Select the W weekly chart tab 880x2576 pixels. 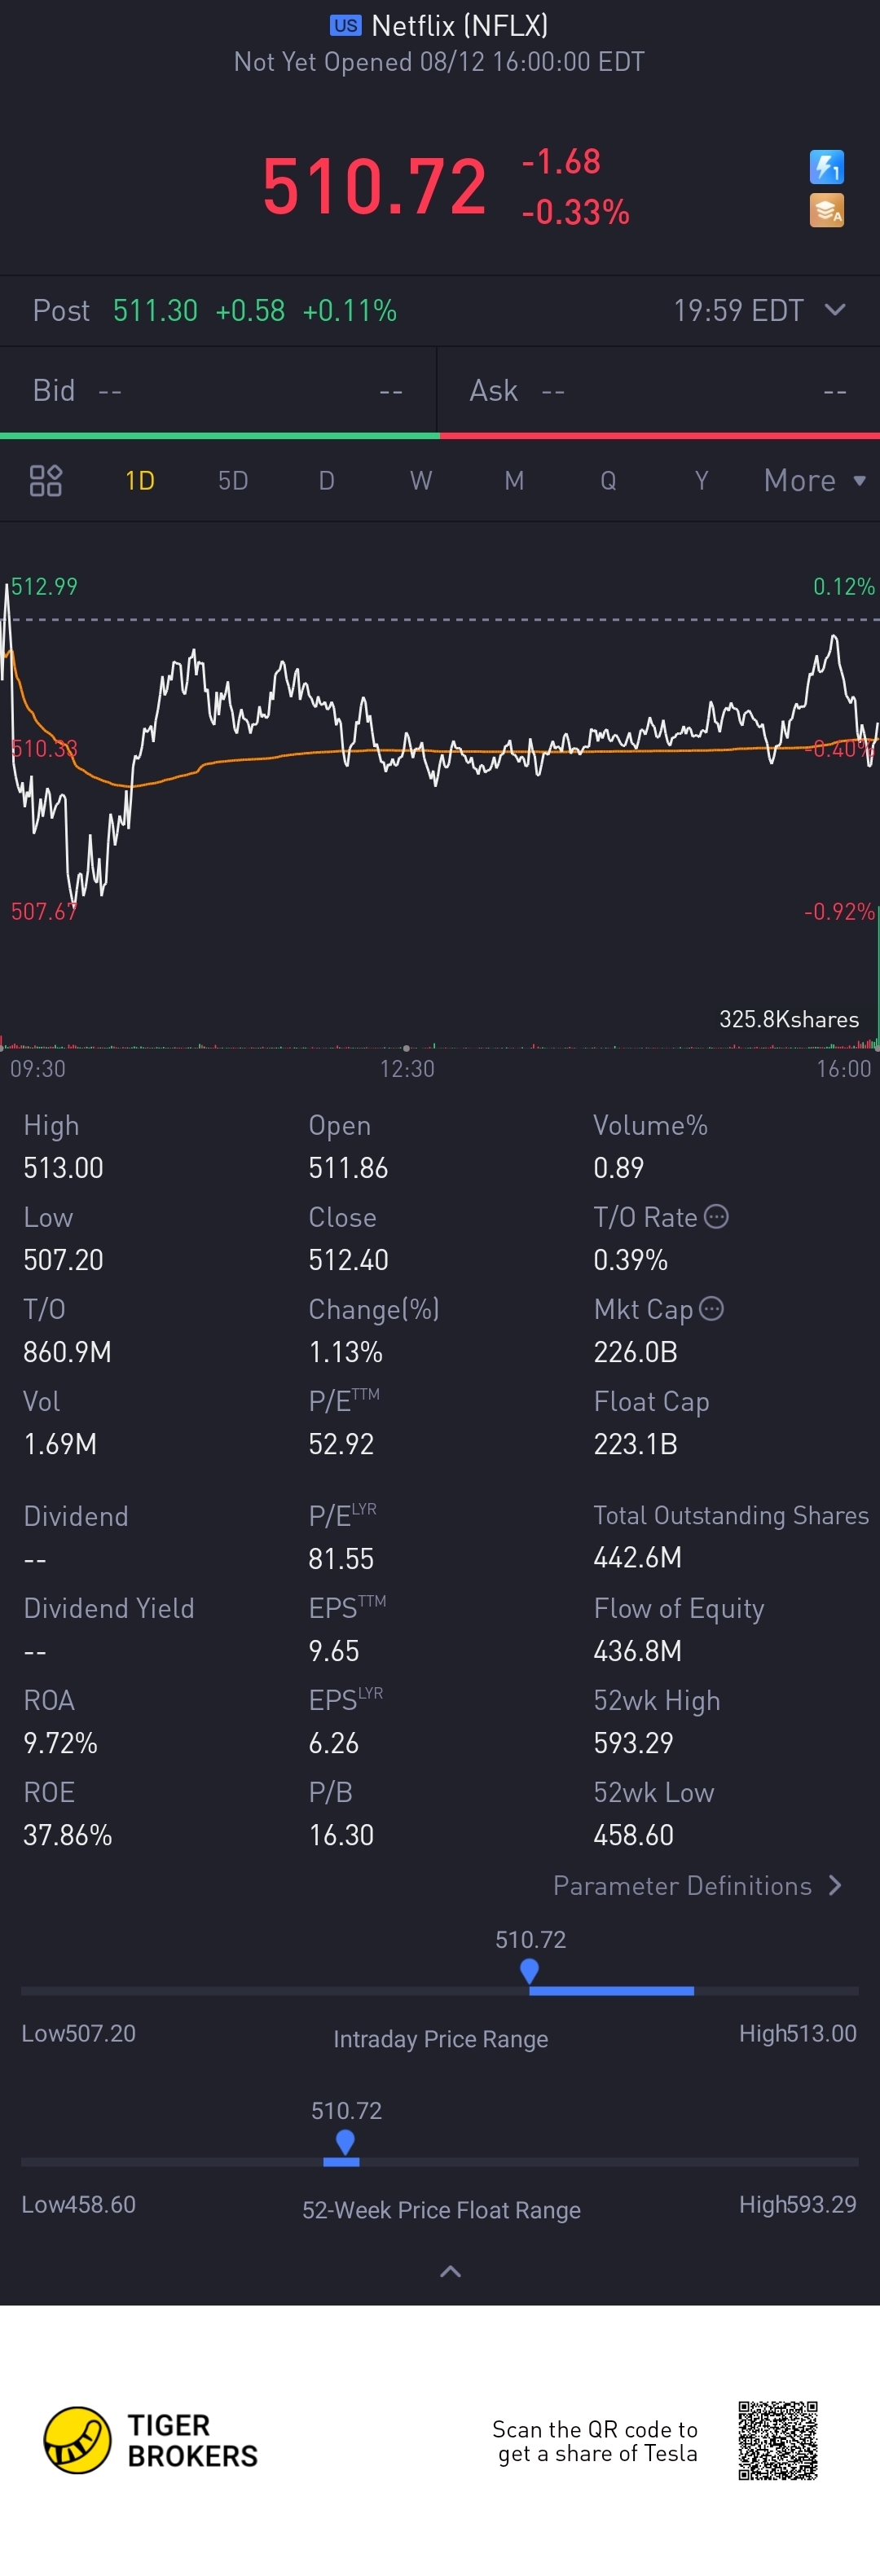pyautogui.click(x=421, y=481)
